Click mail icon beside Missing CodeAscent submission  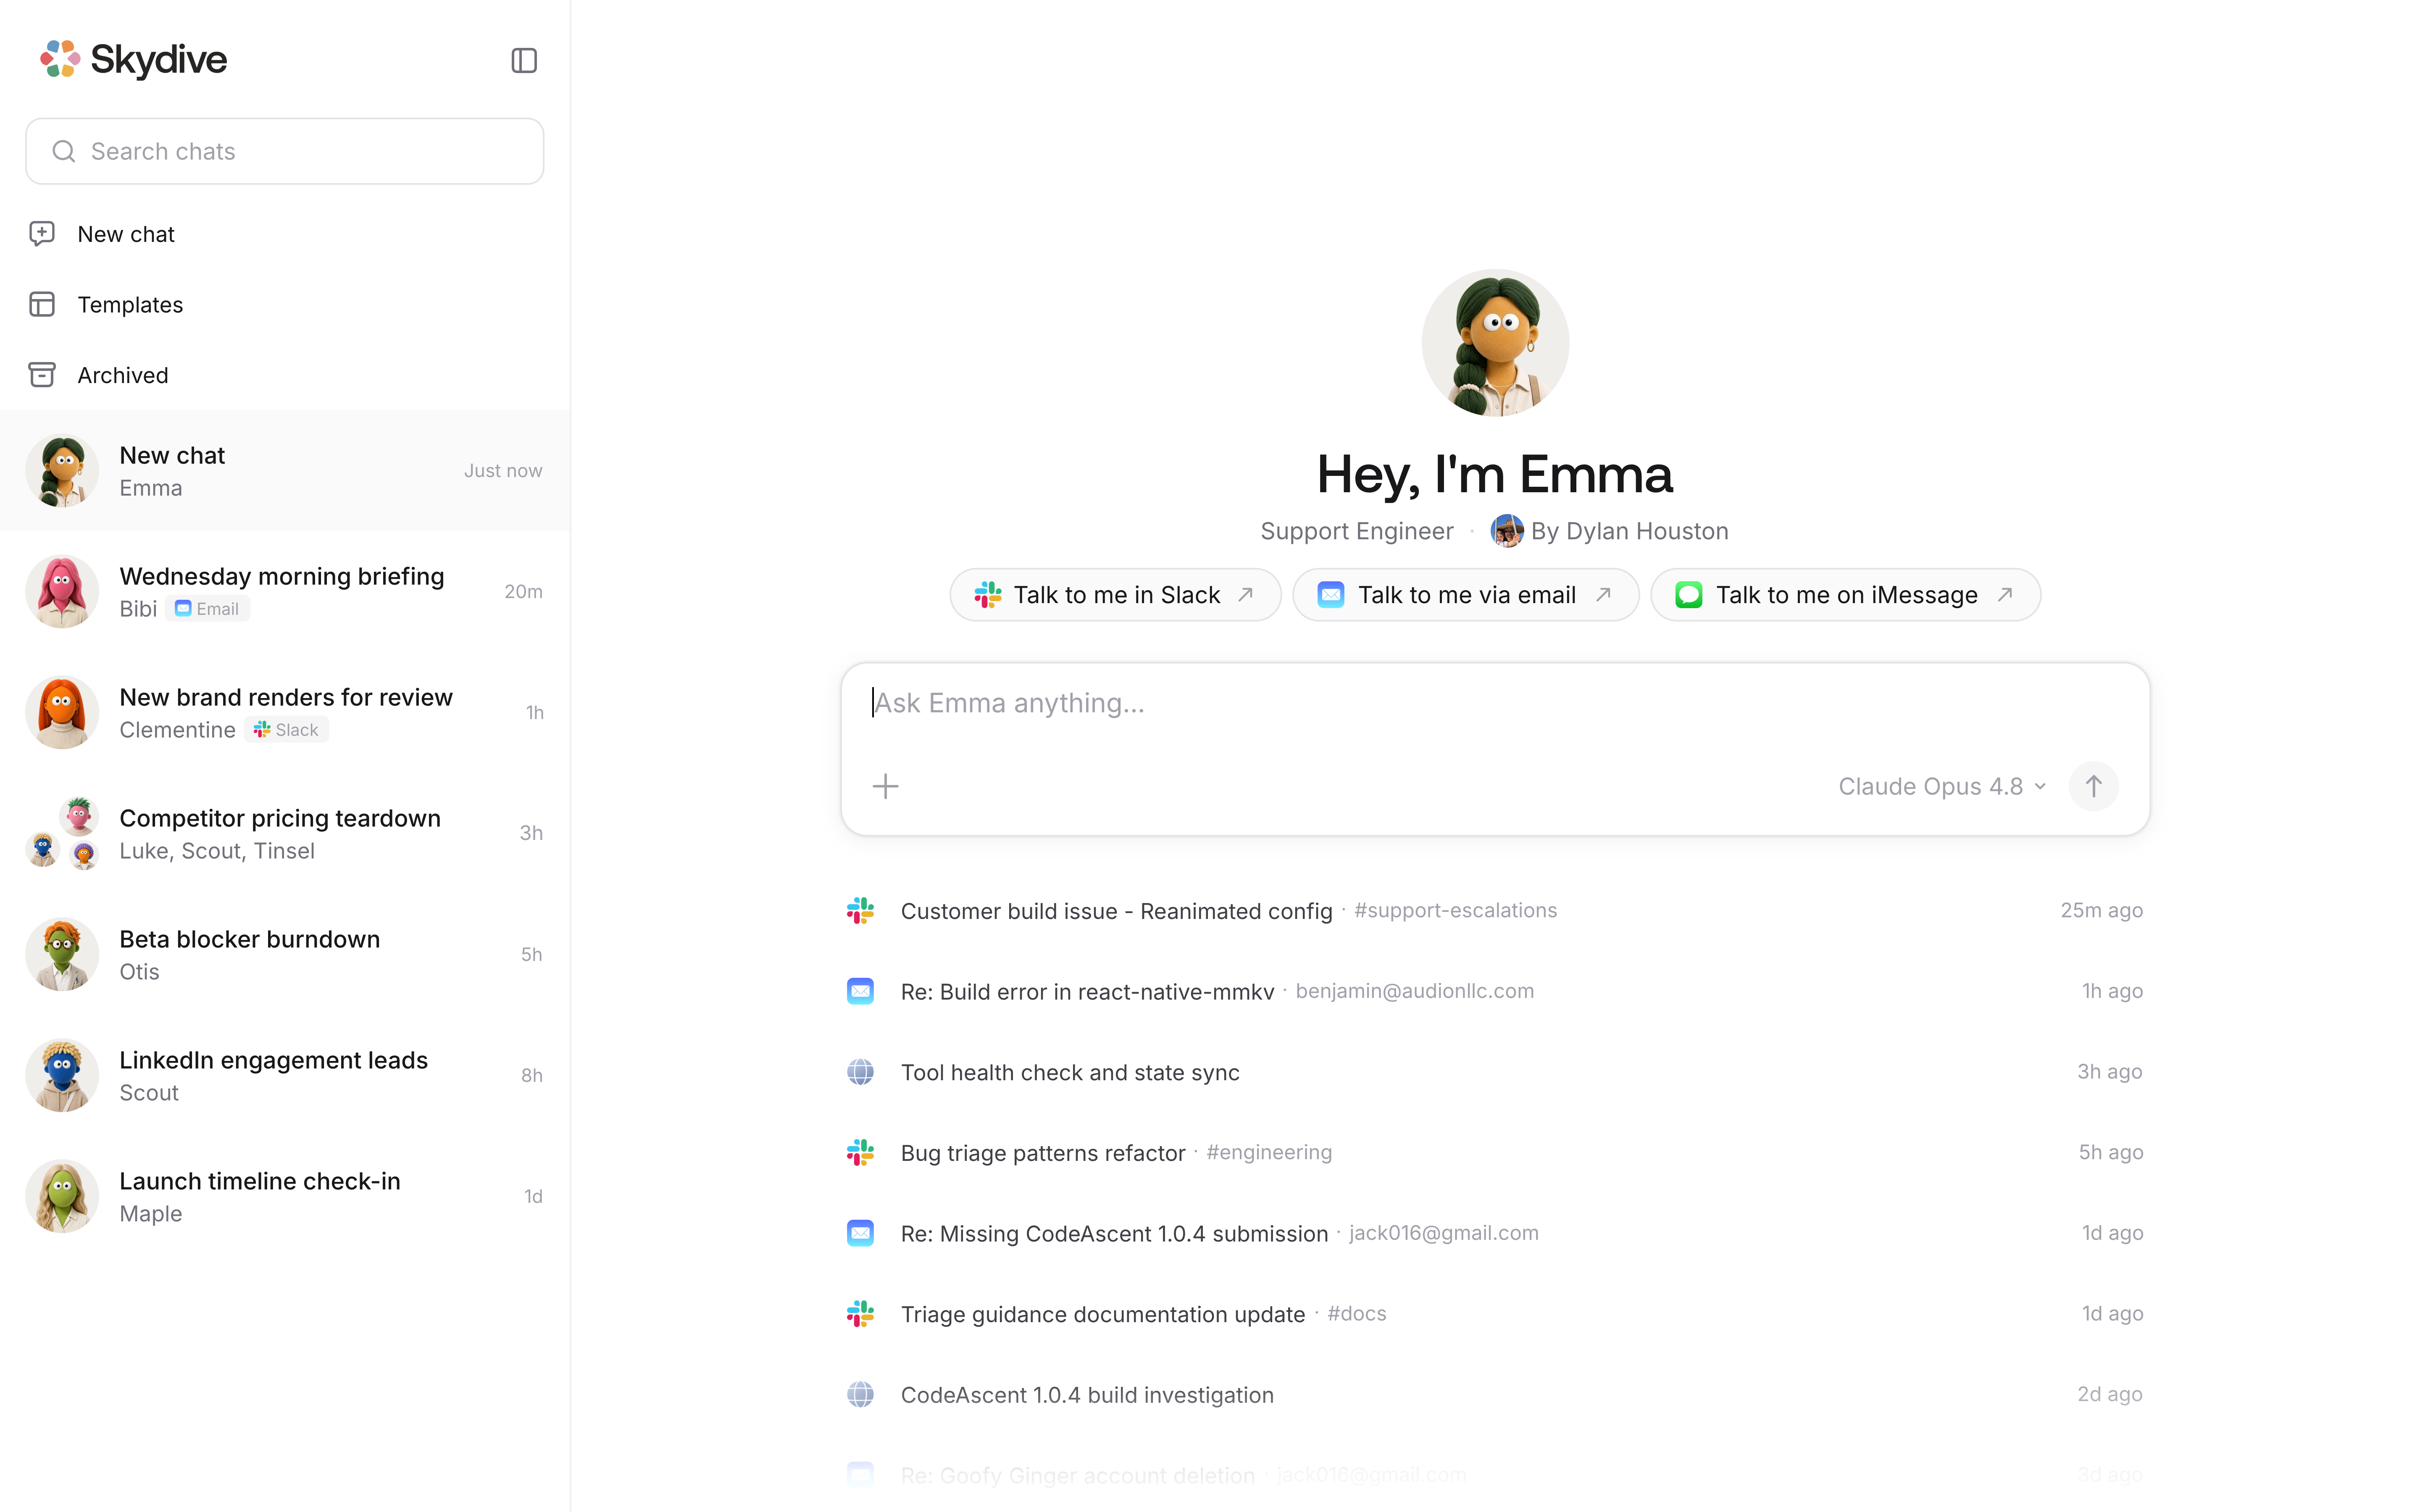tap(860, 1233)
